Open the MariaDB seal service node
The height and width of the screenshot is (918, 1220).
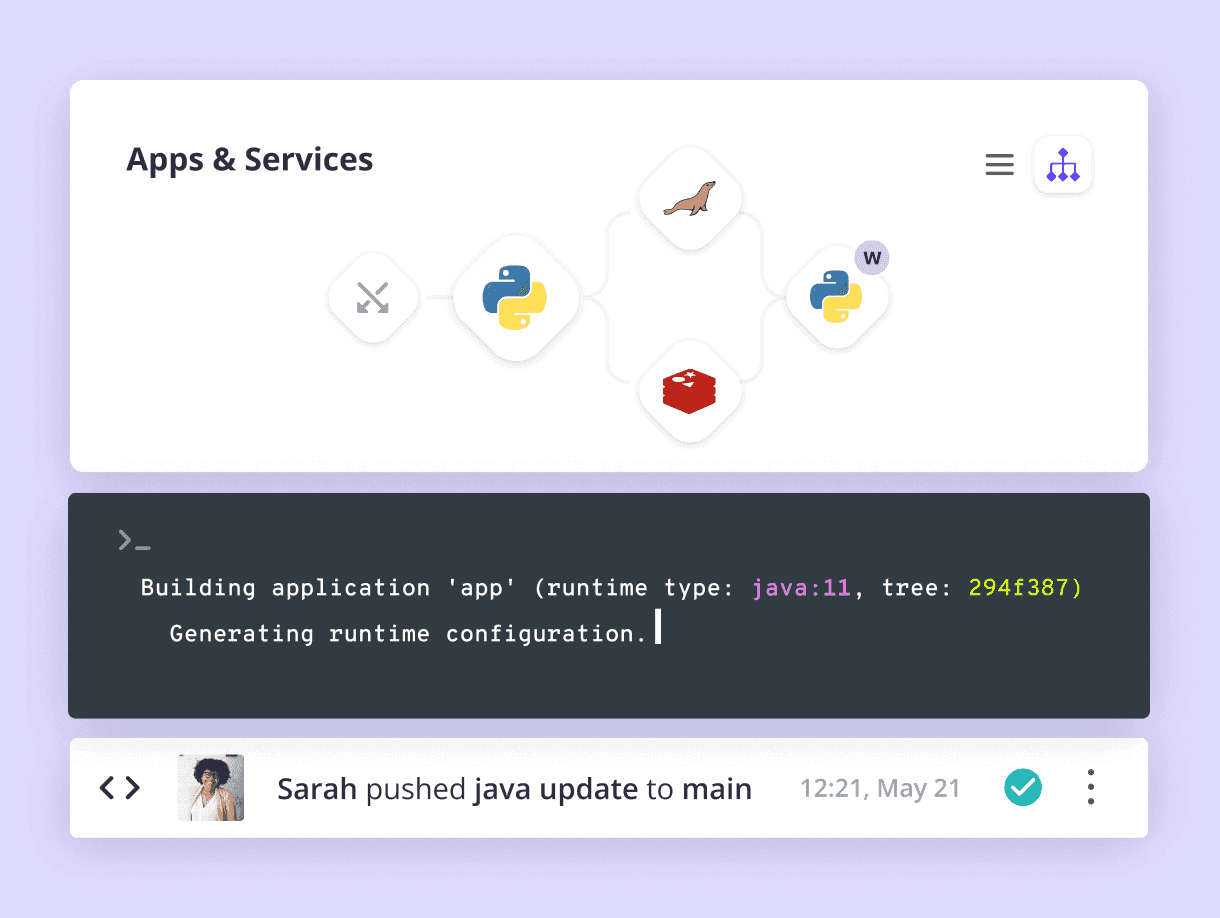pos(690,198)
